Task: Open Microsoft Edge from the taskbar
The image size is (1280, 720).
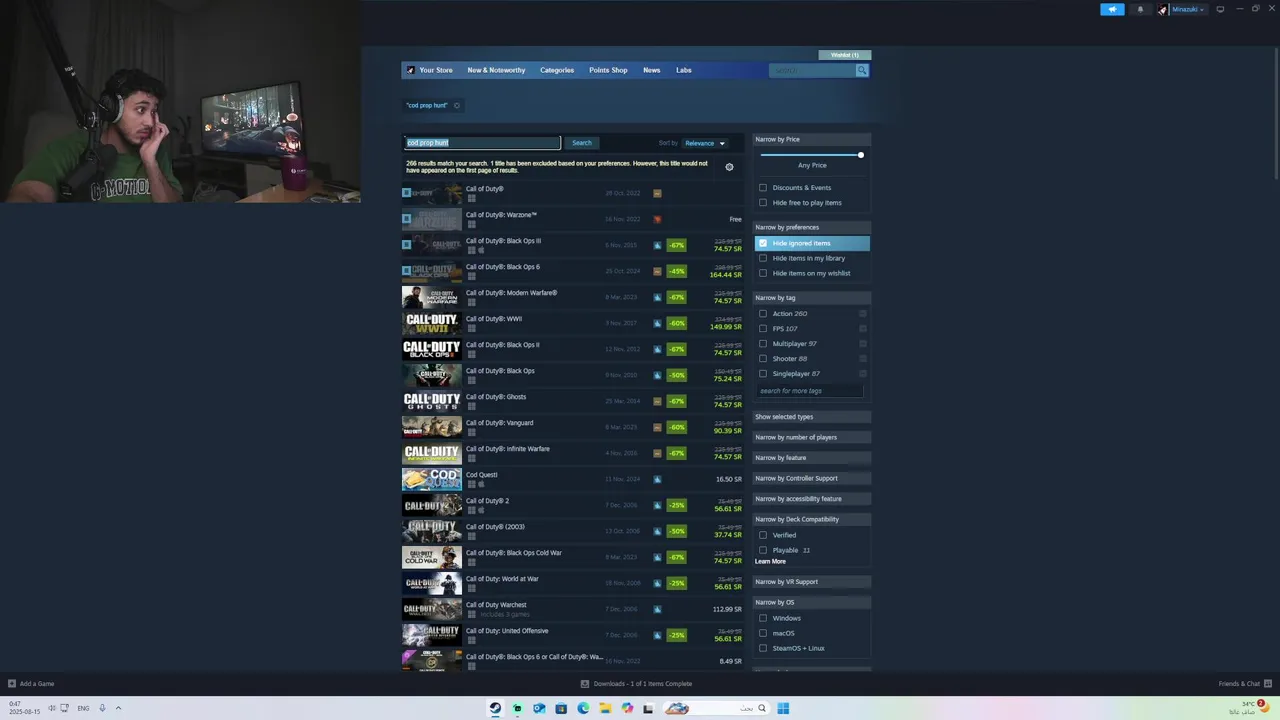Action: tap(583, 708)
